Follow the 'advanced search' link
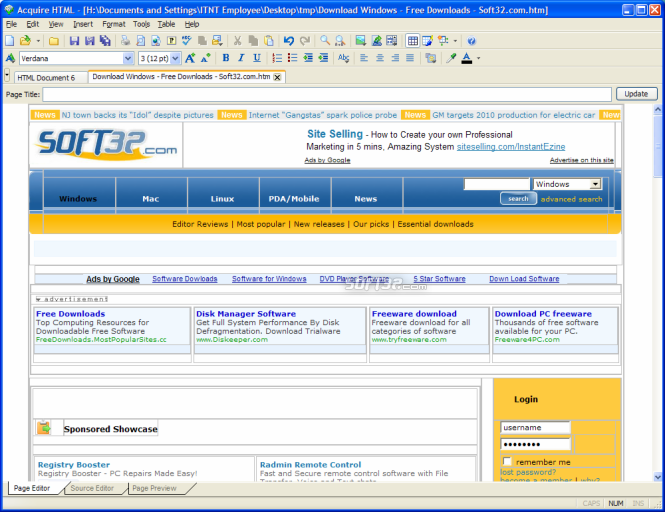Viewport: 665px width, 512px height. 571,199
